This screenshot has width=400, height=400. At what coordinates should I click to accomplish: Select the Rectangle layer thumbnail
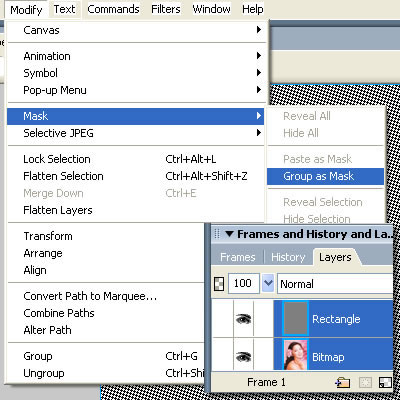(x=295, y=319)
